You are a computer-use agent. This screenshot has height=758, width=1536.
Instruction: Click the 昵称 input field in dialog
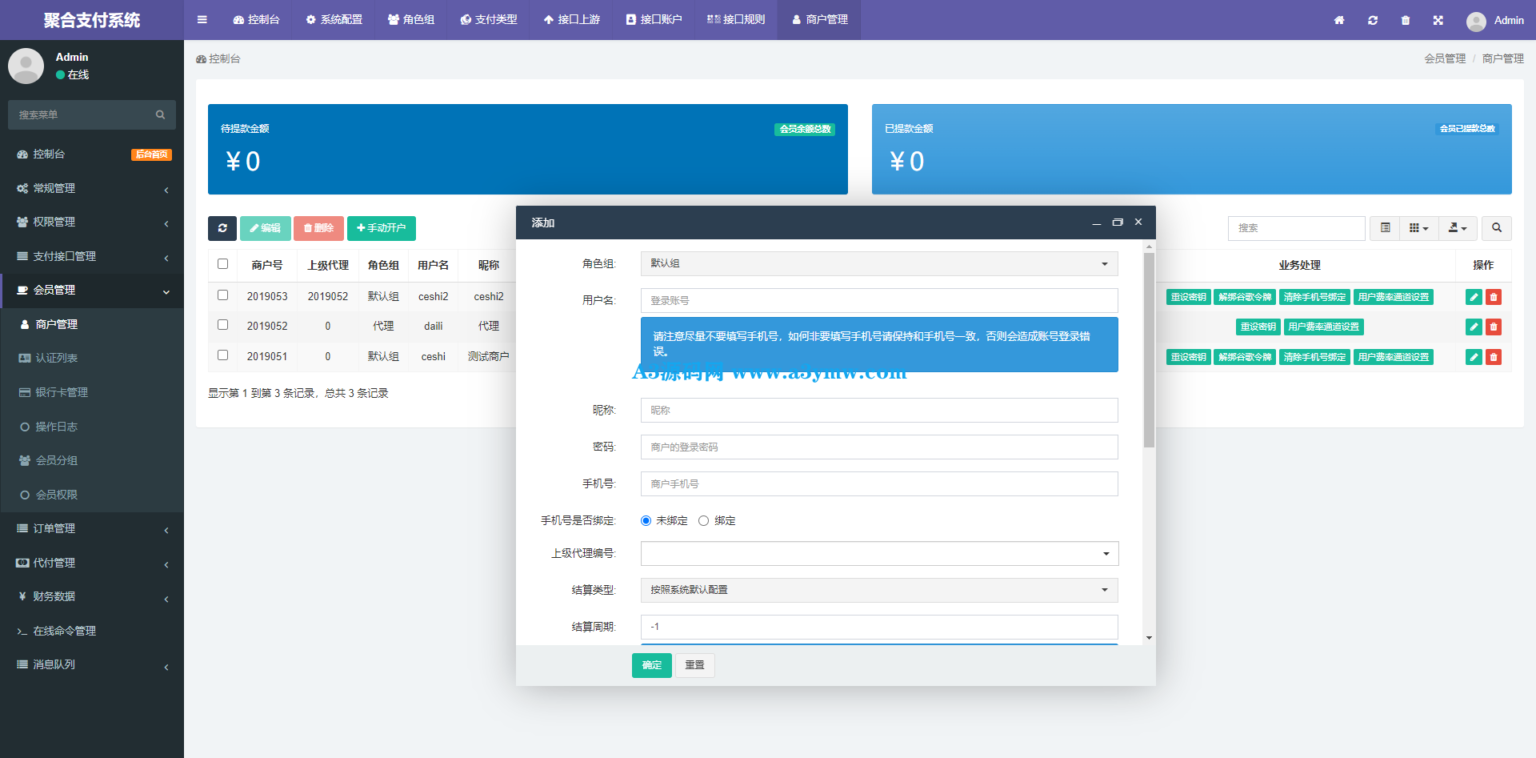(x=879, y=411)
